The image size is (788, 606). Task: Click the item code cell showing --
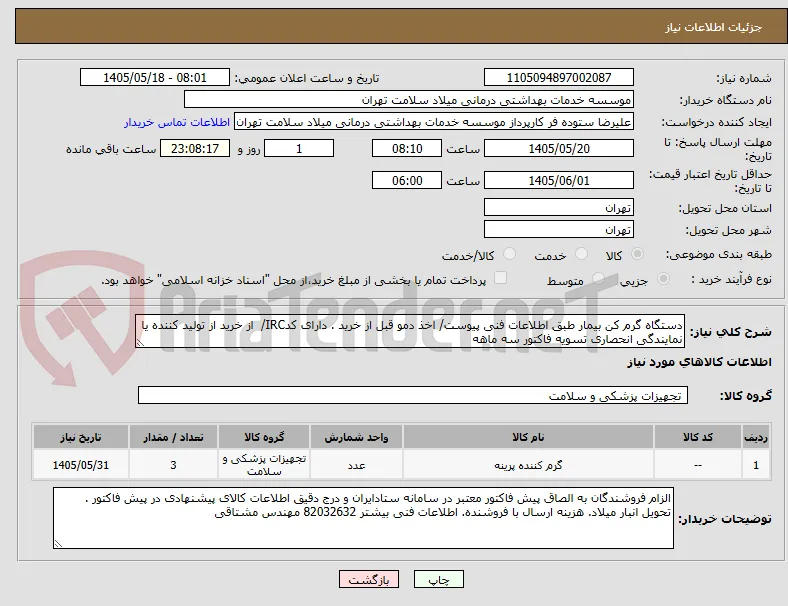698,465
